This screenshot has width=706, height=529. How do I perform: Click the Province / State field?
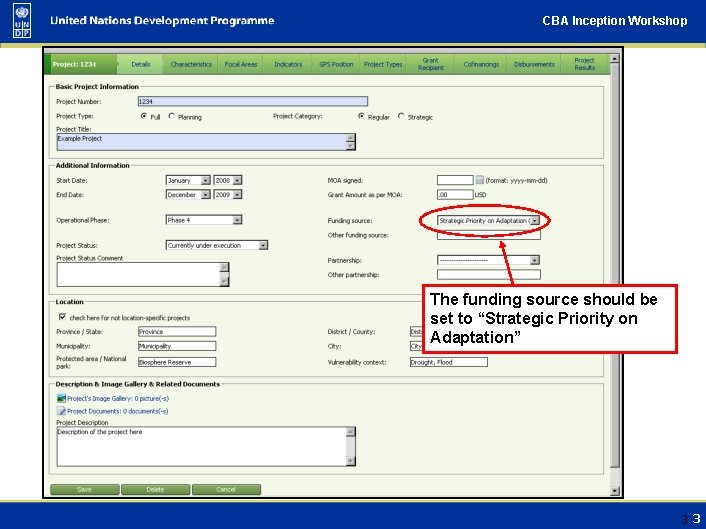point(177,332)
